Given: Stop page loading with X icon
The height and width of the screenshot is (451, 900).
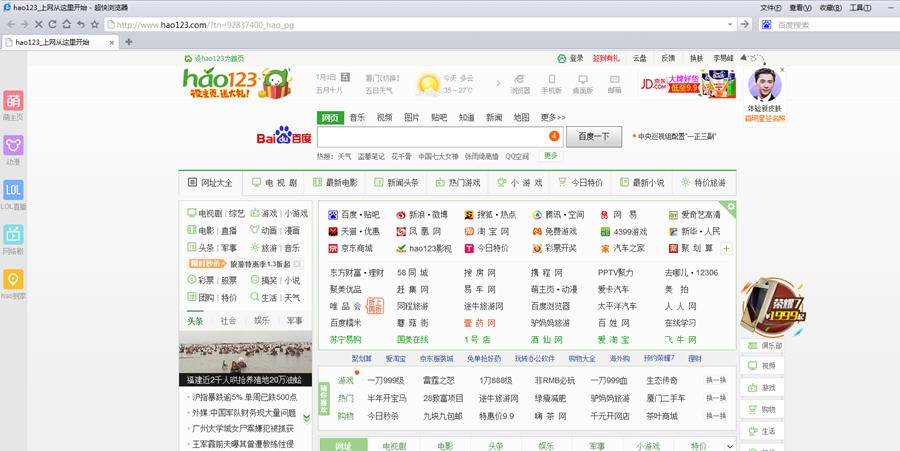Looking at the screenshot, I should (38, 24).
